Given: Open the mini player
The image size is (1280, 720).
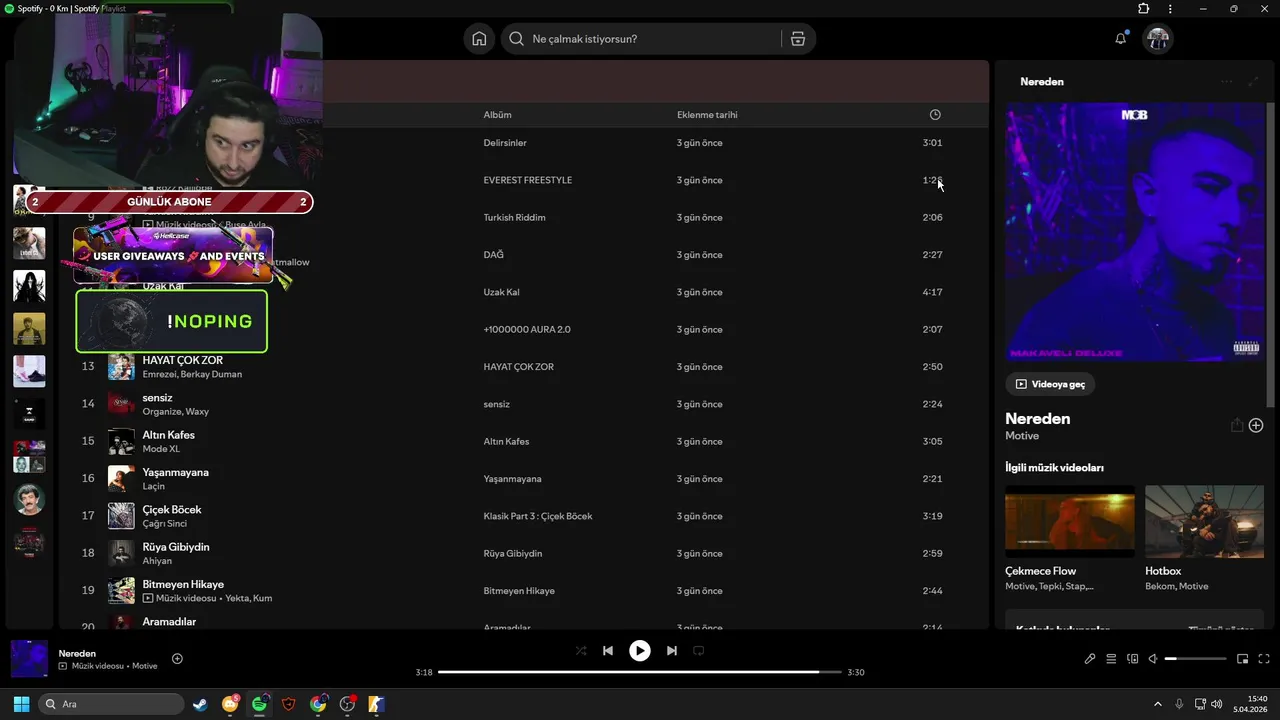Looking at the screenshot, I should tap(1243, 659).
